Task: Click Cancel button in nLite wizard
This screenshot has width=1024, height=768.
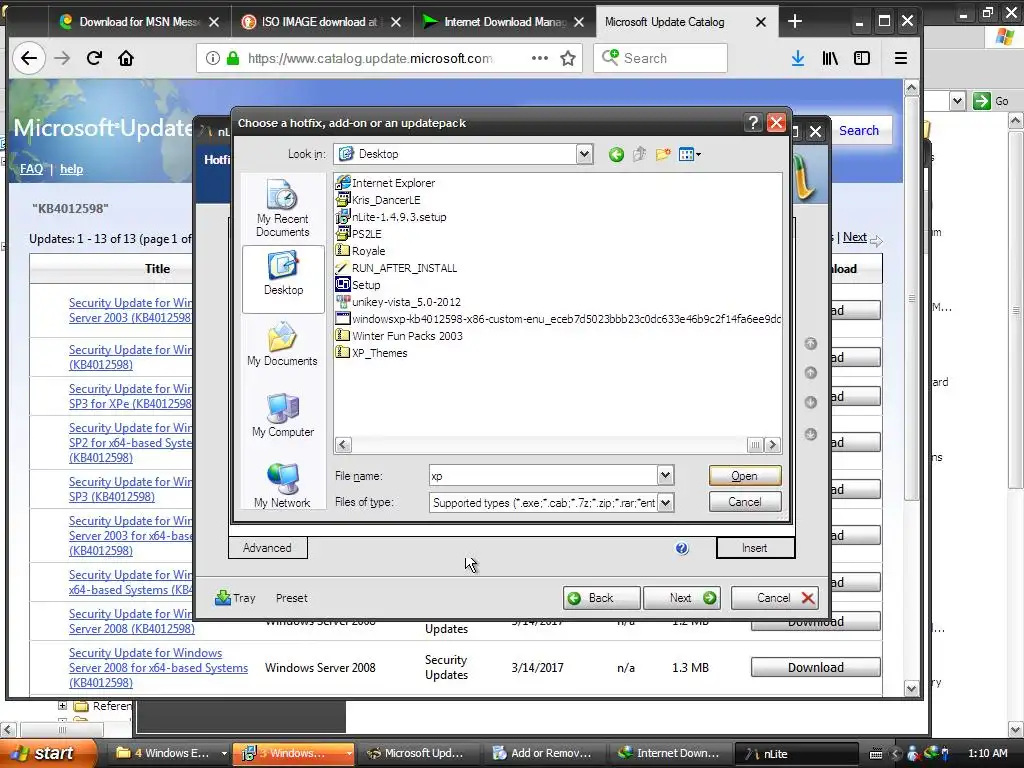Action: tap(774, 598)
